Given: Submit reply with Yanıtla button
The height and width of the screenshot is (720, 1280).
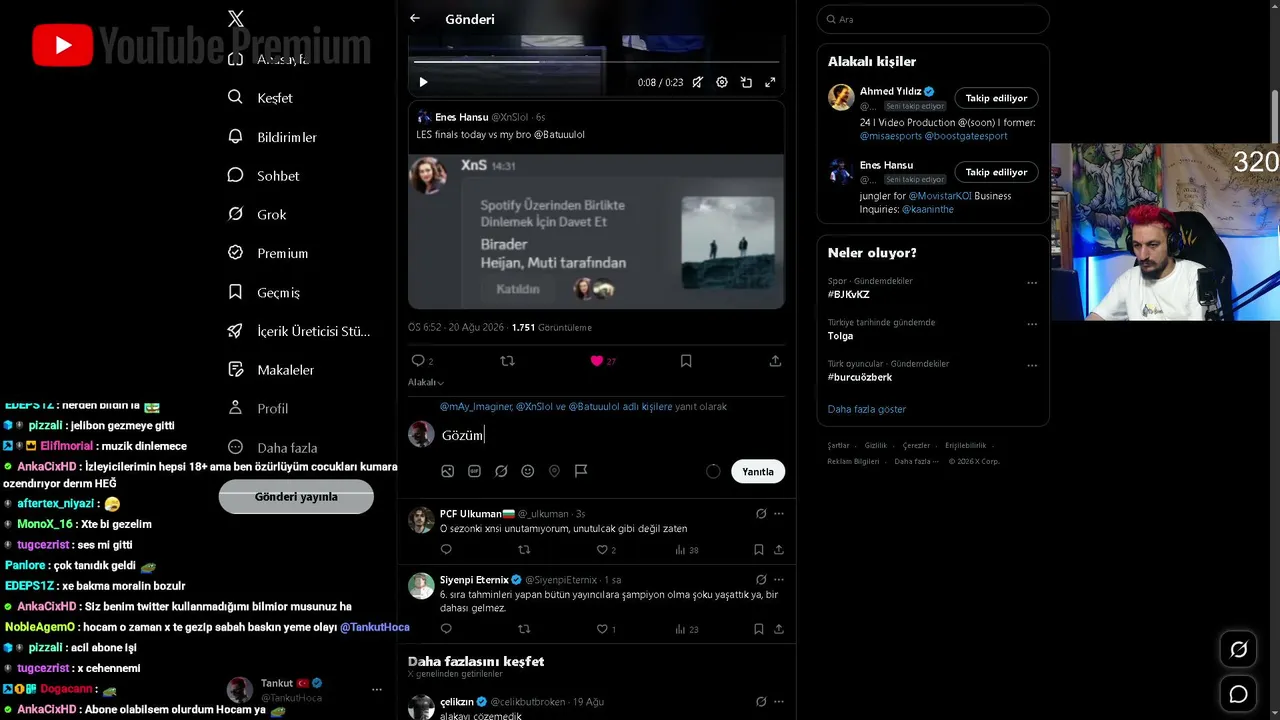Looking at the screenshot, I should click(x=758, y=471).
